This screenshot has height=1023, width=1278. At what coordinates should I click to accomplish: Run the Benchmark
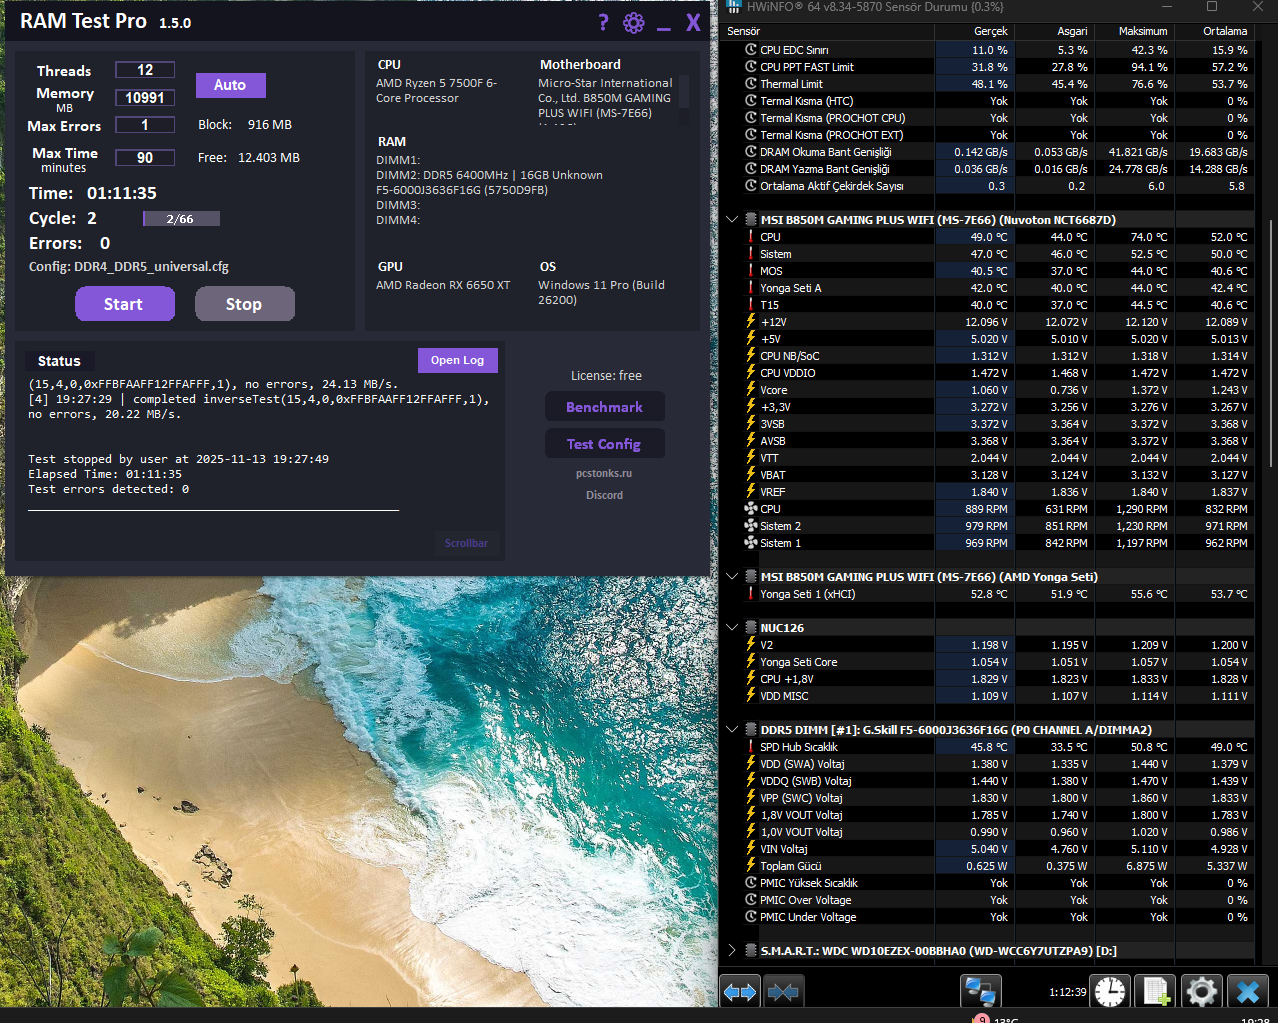[605, 407]
